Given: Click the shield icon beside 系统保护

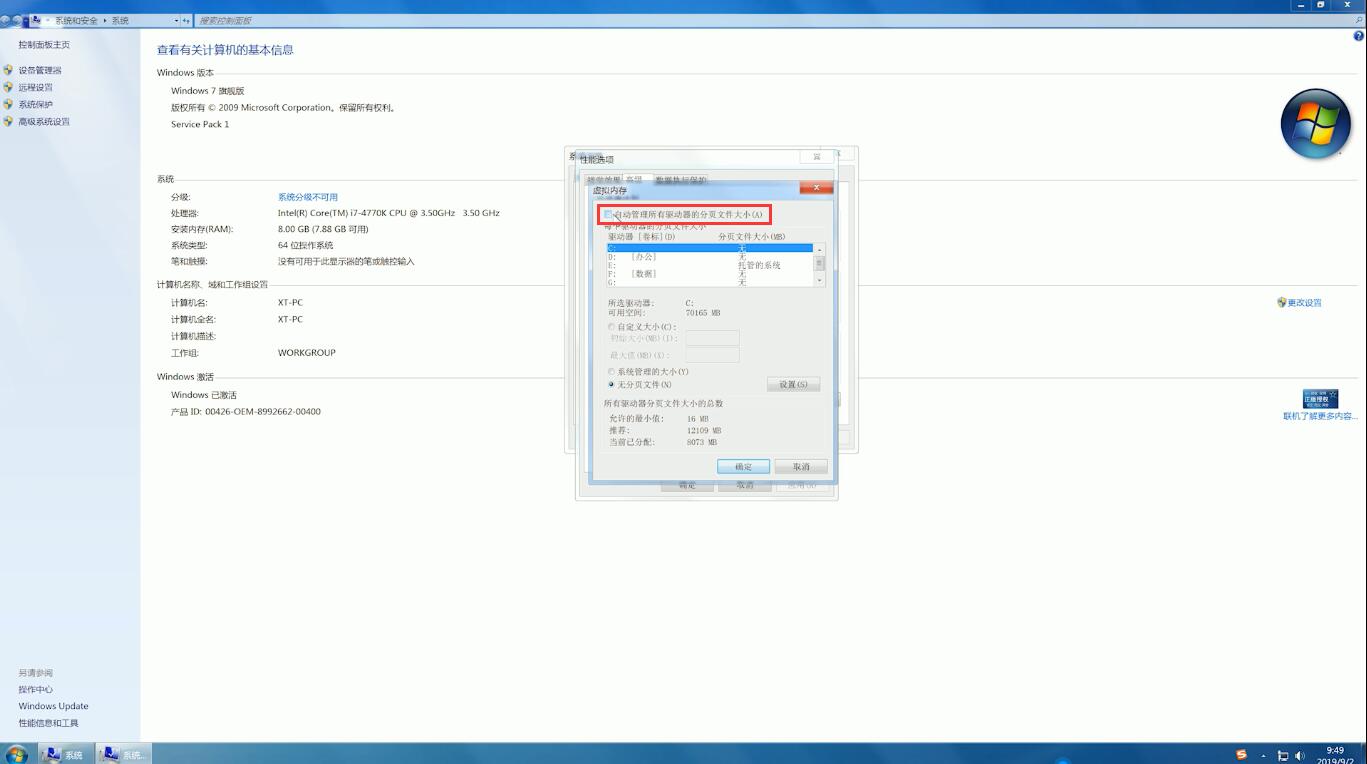Looking at the screenshot, I should pos(8,104).
